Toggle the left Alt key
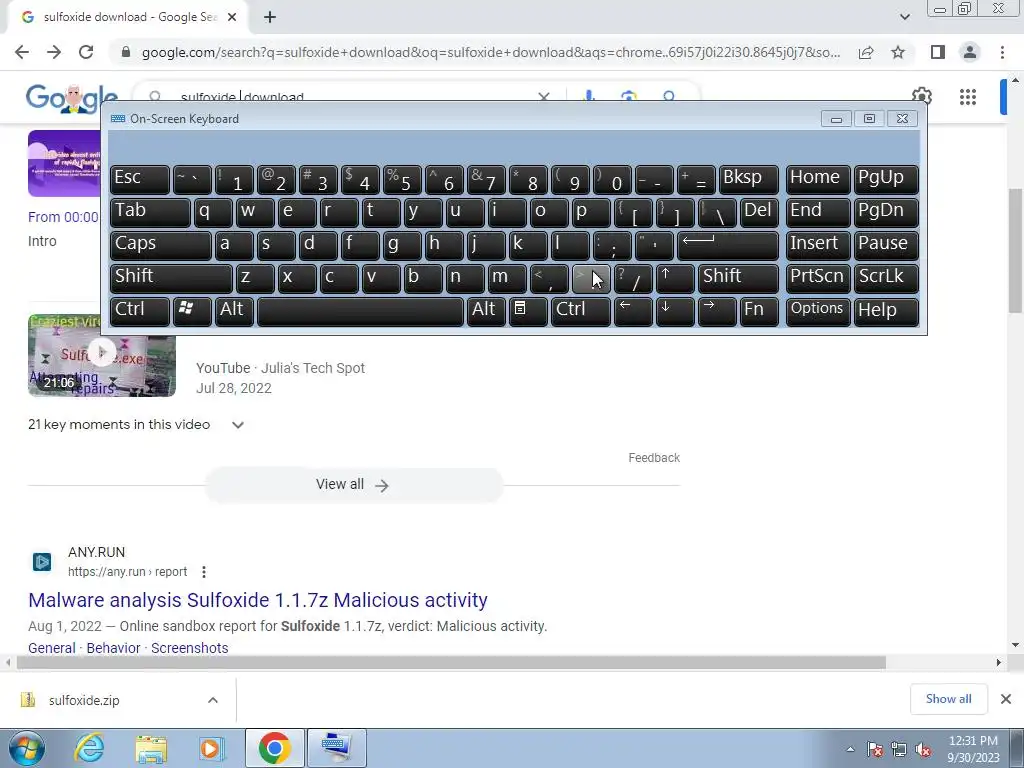Screen dimensions: 1024x768 tap(234, 311)
